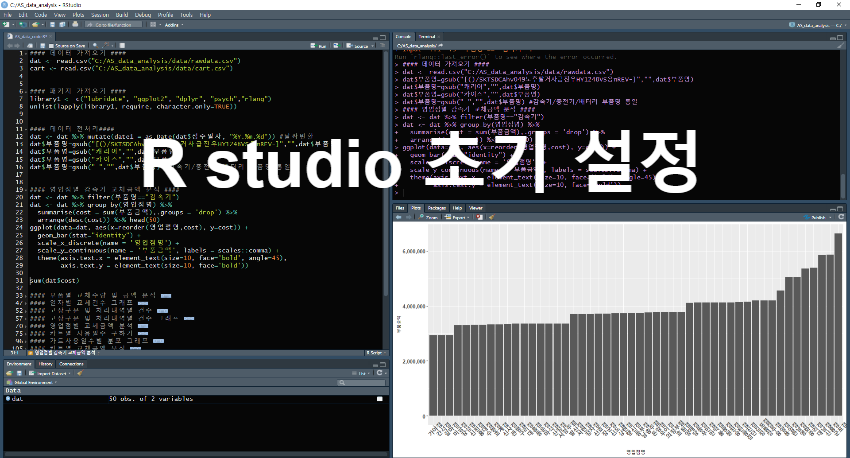The height and width of the screenshot is (458, 850).
Task: Switch to the History tab
Action: [x=46, y=364]
